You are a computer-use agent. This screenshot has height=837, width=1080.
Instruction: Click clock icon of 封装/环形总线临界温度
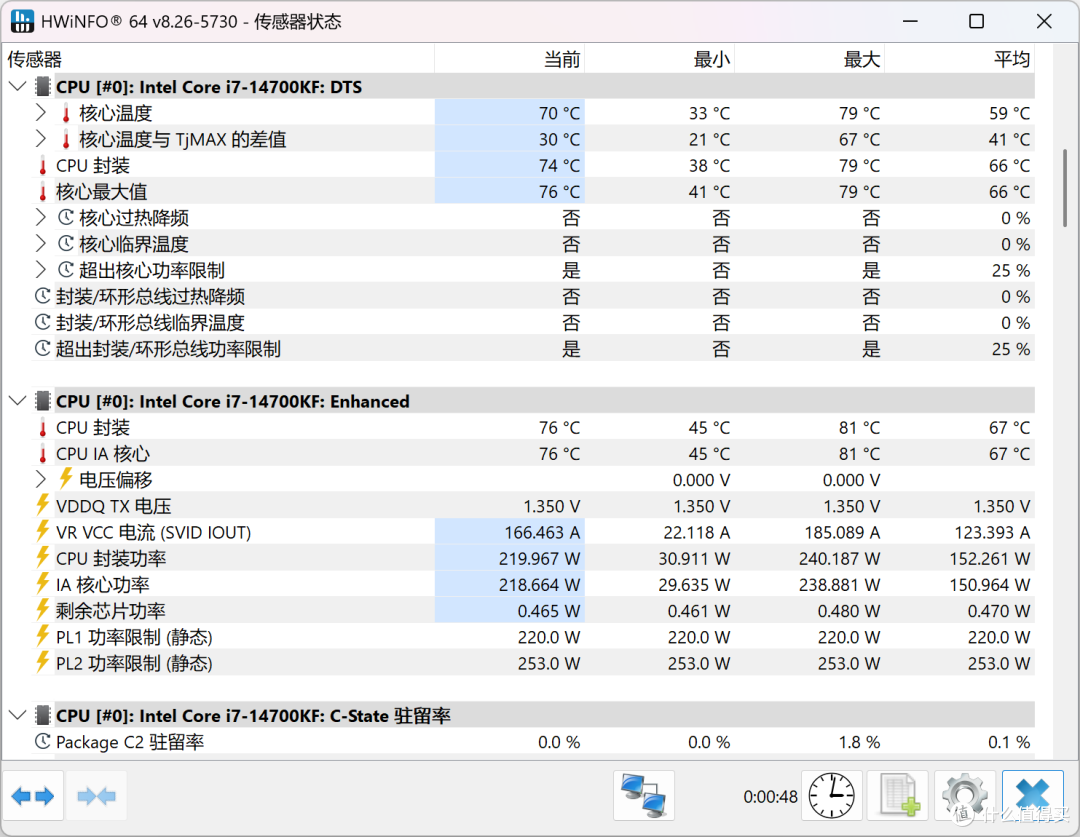tap(43, 322)
